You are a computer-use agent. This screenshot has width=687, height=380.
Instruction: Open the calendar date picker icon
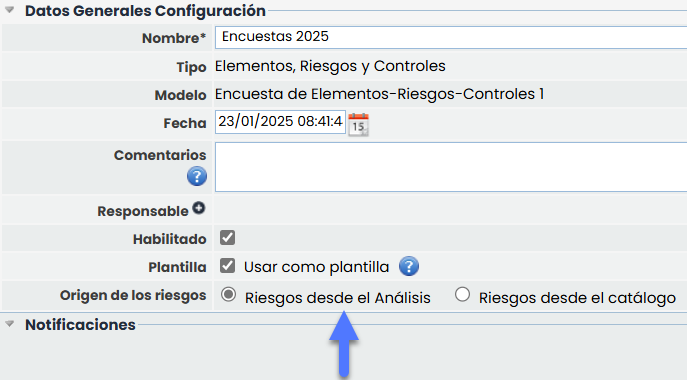[x=358, y=124]
